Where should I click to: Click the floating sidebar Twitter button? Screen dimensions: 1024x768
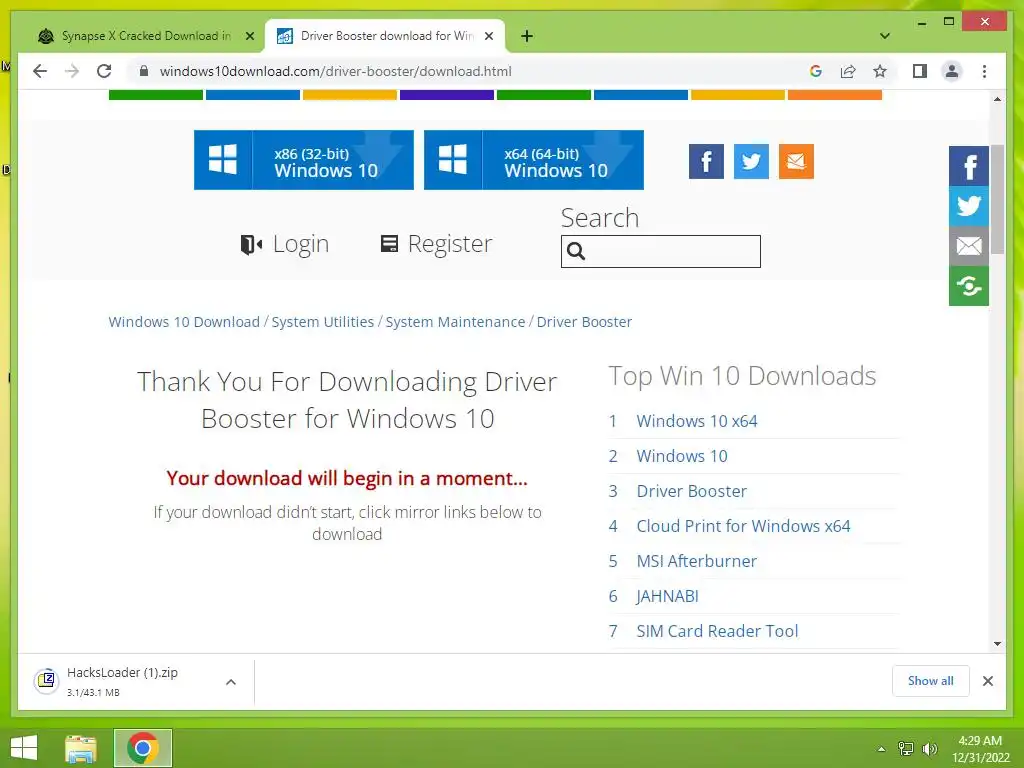(968, 206)
